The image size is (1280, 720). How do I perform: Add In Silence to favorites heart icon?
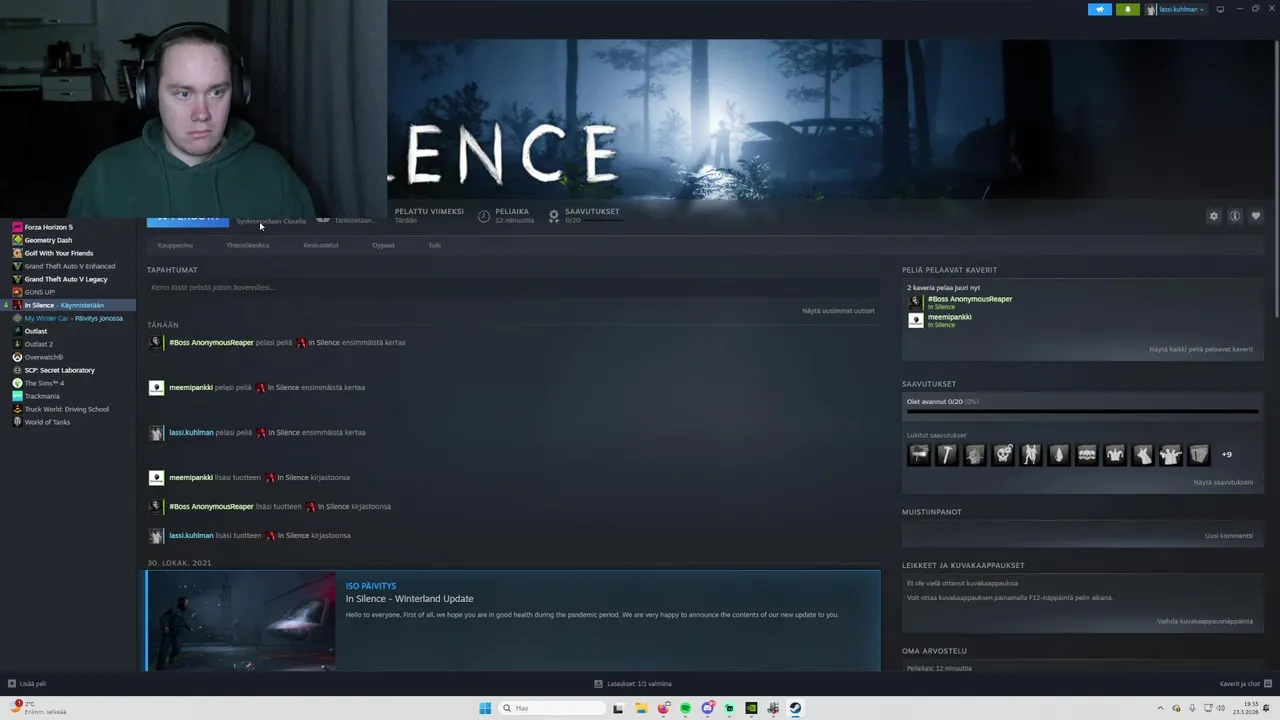pyautogui.click(x=1256, y=216)
